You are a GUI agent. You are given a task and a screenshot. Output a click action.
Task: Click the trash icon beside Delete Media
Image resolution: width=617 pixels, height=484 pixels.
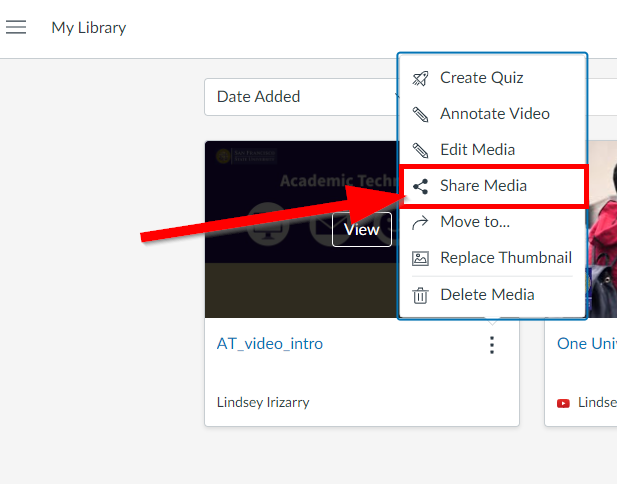point(420,296)
